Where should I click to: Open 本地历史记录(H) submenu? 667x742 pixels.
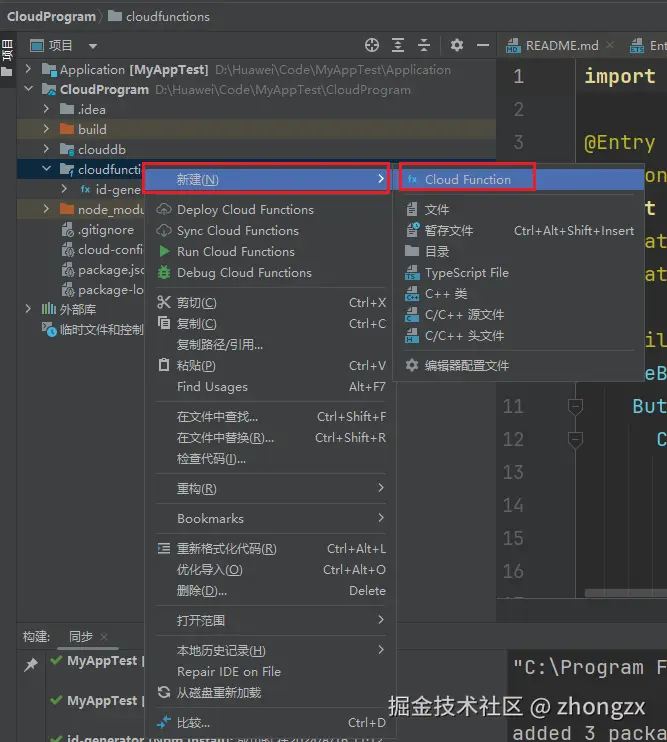pos(271,651)
